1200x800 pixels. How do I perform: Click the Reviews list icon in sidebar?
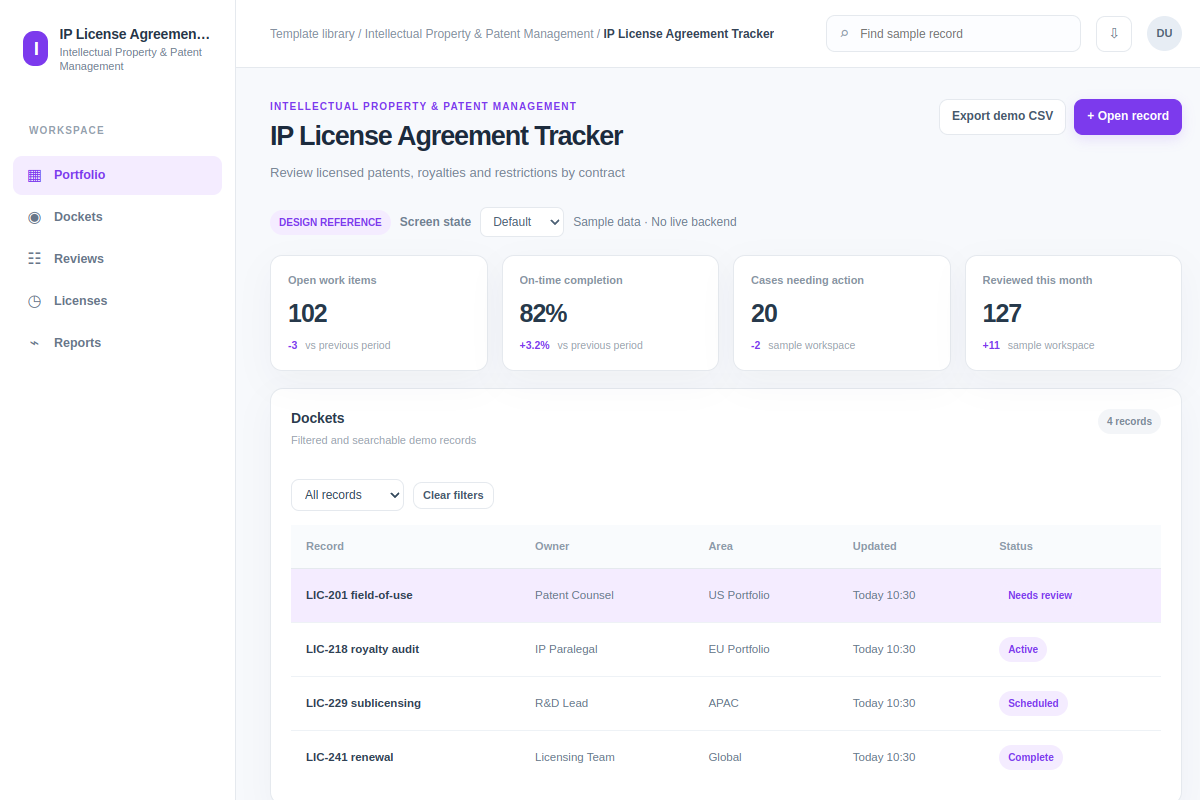pos(35,259)
